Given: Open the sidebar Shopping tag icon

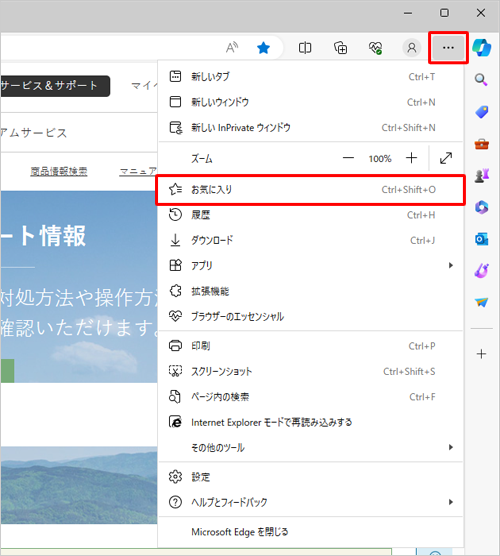Looking at the screenshot, I should click(482, 112).
